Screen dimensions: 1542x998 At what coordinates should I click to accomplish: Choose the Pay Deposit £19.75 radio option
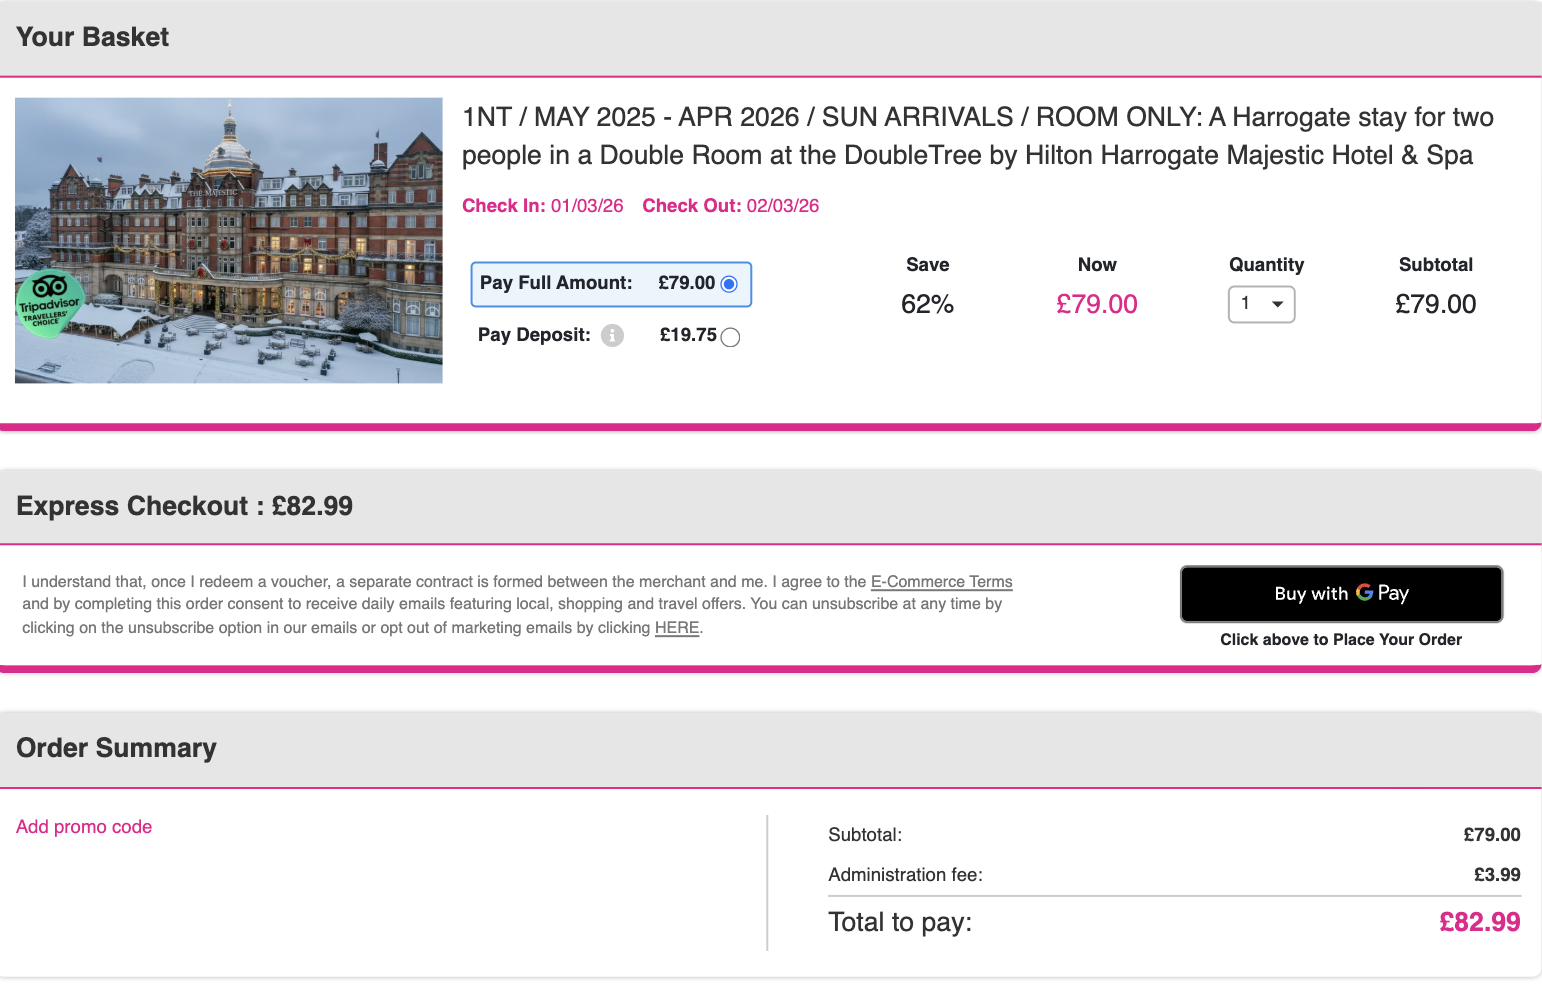coord(731,337)
